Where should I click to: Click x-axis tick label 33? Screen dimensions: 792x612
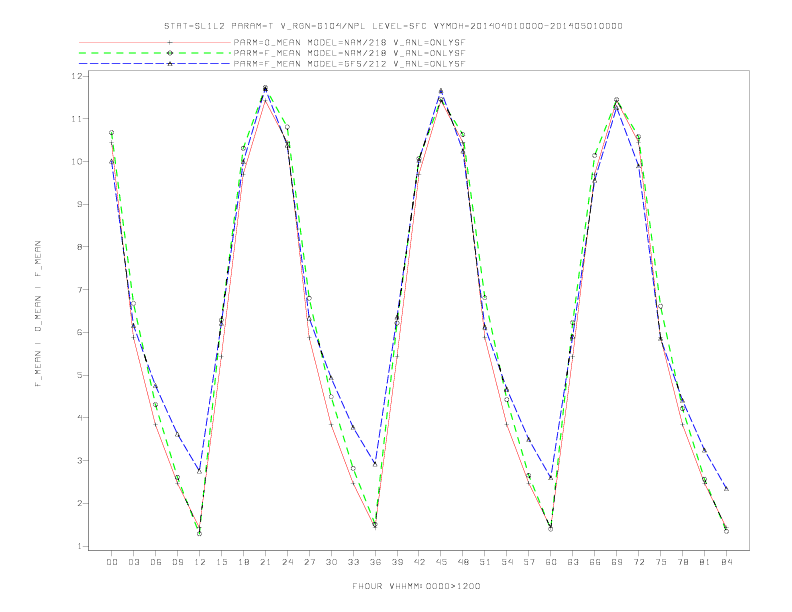(353, 562)
